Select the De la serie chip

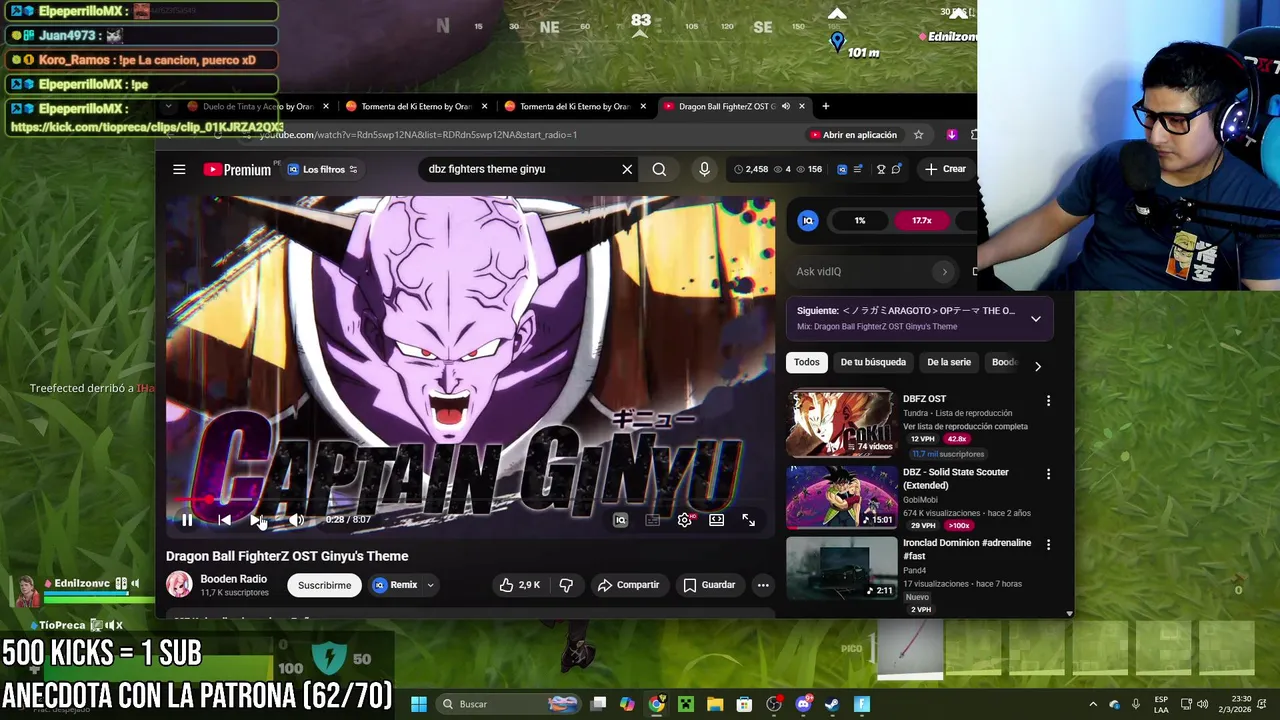949,362
